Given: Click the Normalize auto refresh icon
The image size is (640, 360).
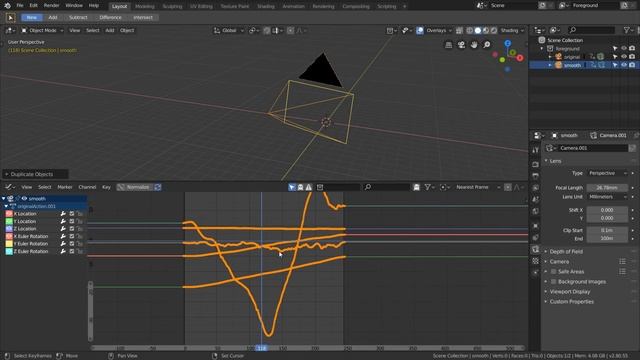Looking at the screenshot, I should tap(158, 187).
